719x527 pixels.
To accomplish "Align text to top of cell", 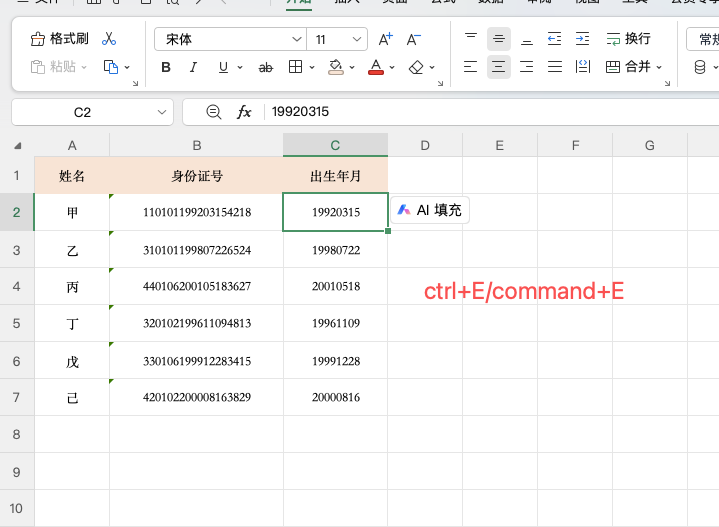I will (471, 39).
